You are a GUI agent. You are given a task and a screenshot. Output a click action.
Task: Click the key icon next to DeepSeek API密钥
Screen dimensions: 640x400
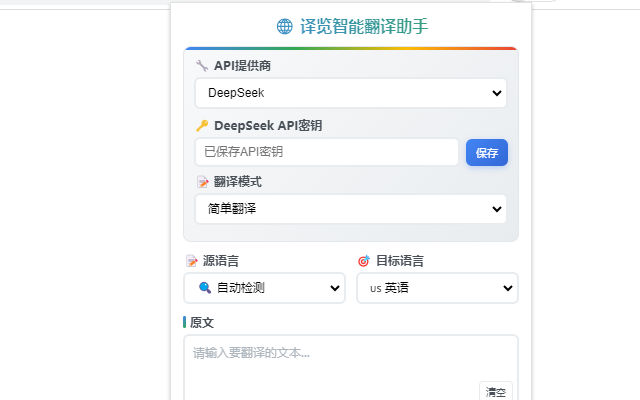click(x=202, y=126)
